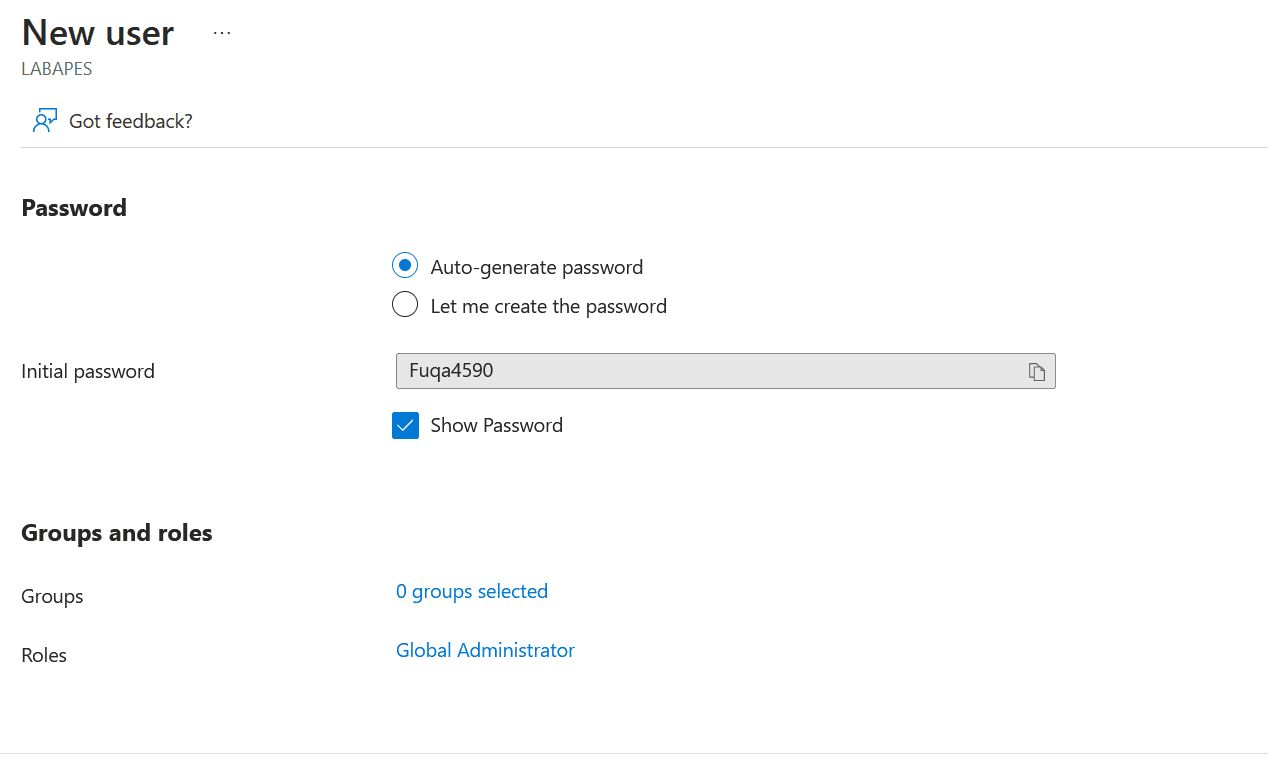Open the Global Administrator role link

click(x=485, y=650)
